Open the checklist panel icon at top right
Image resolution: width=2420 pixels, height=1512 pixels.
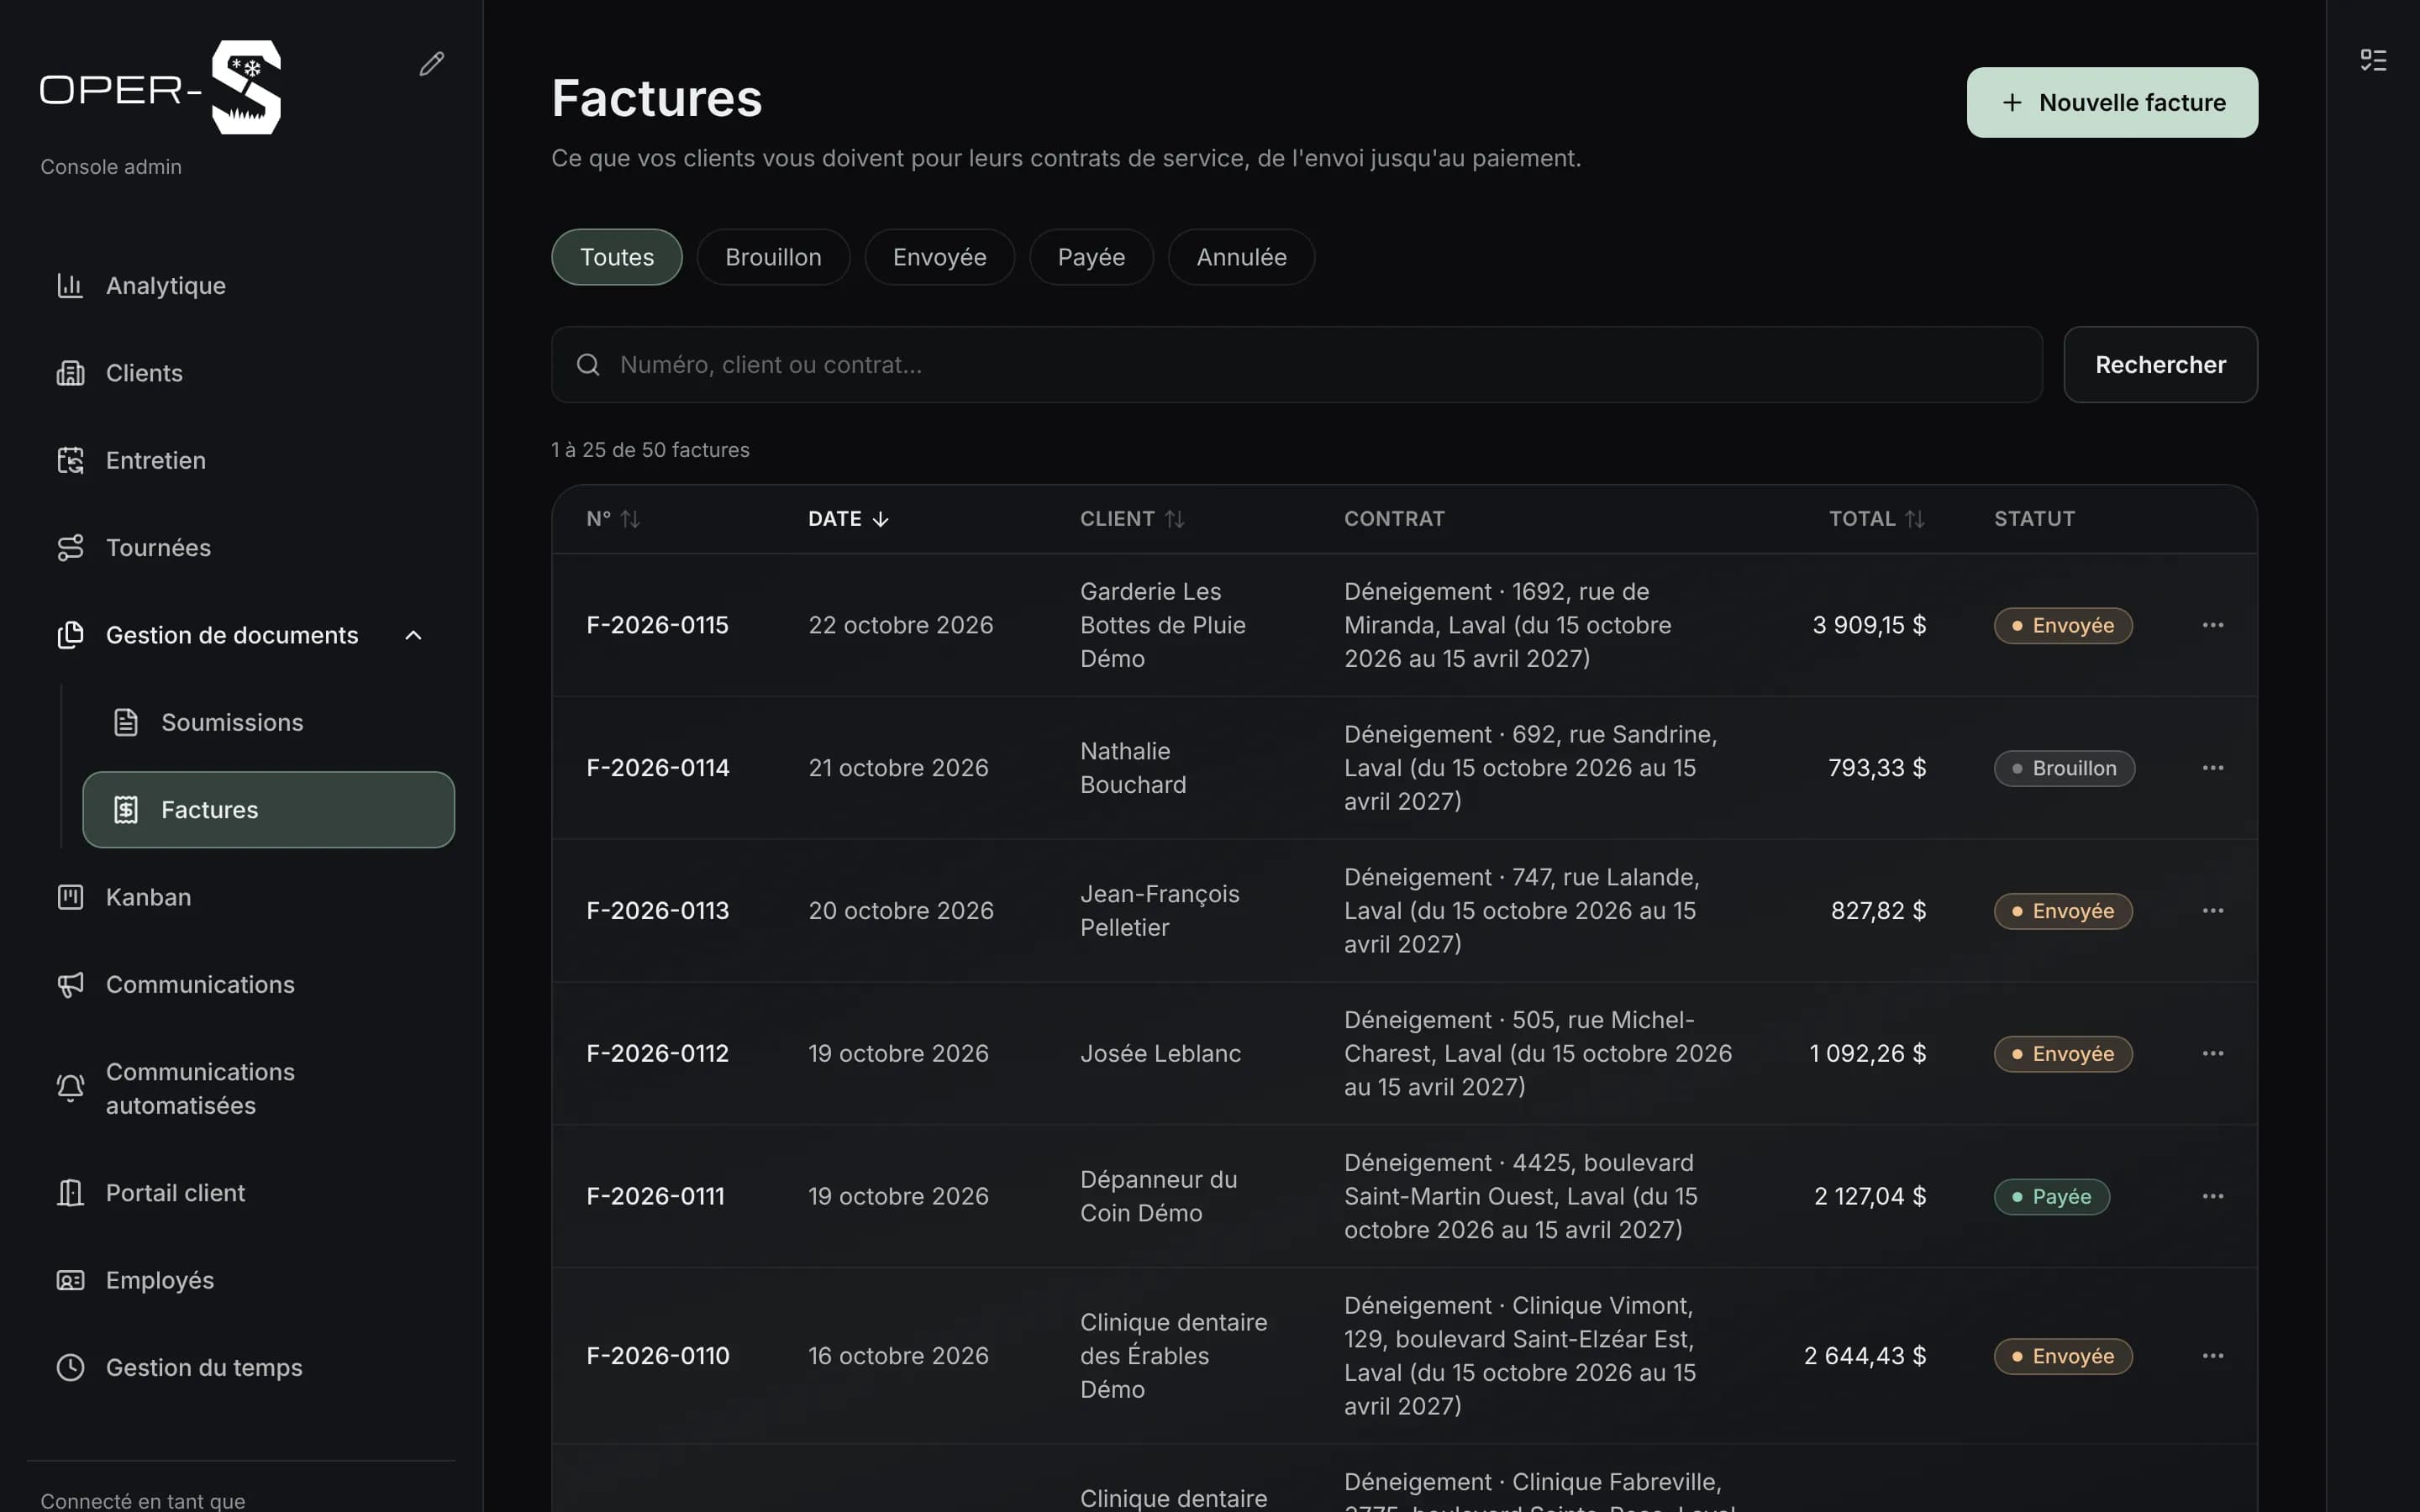(x=2373, y=60)
